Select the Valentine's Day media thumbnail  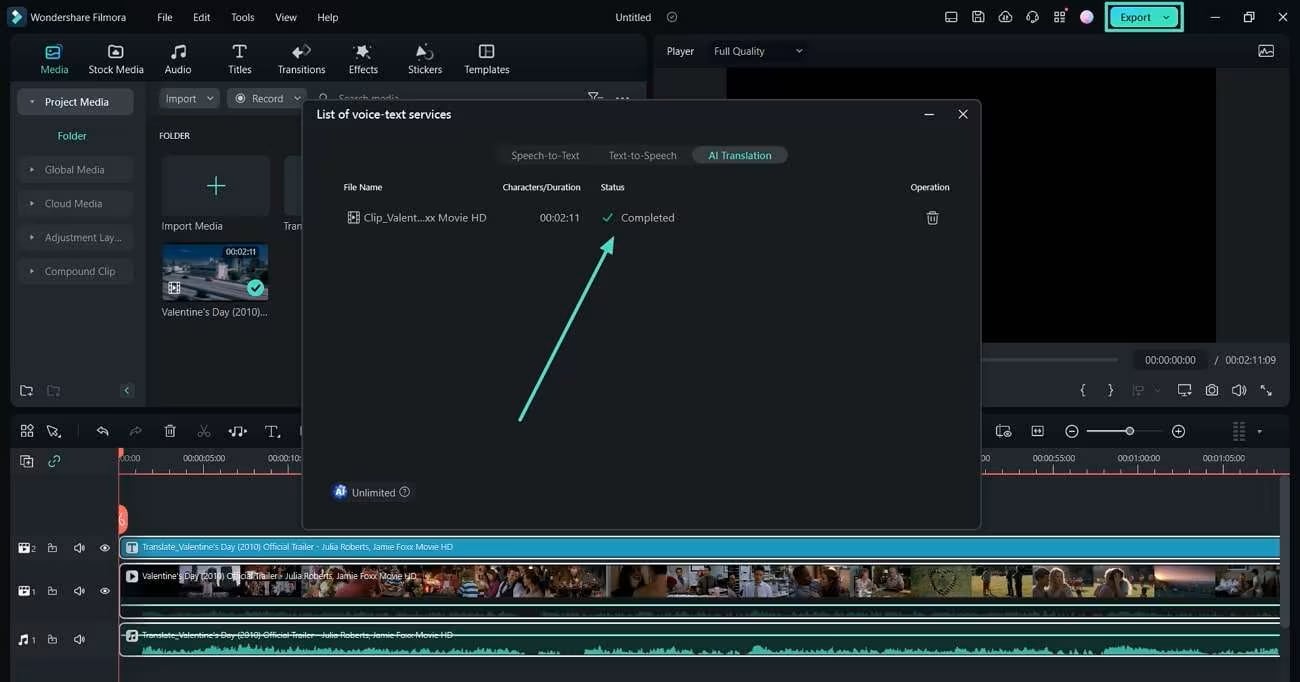215,272
